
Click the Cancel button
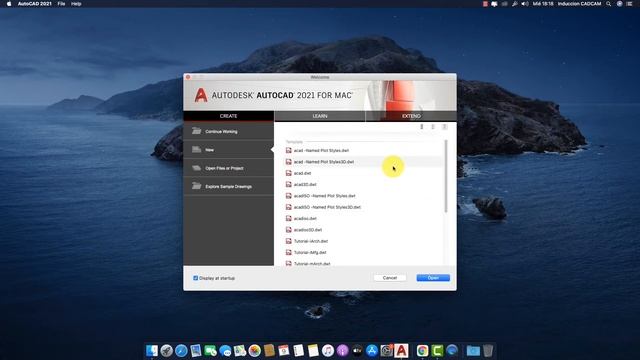point(390,278)
